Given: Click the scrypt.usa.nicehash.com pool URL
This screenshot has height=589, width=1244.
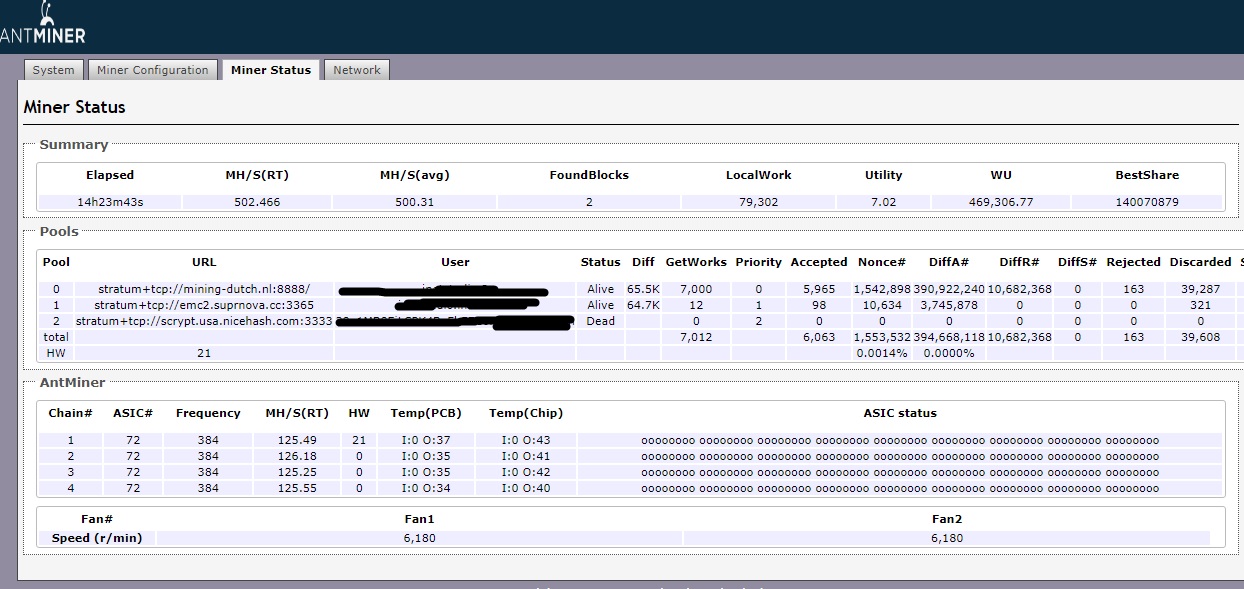Looking at the screenshot, I should coord(204,321).
